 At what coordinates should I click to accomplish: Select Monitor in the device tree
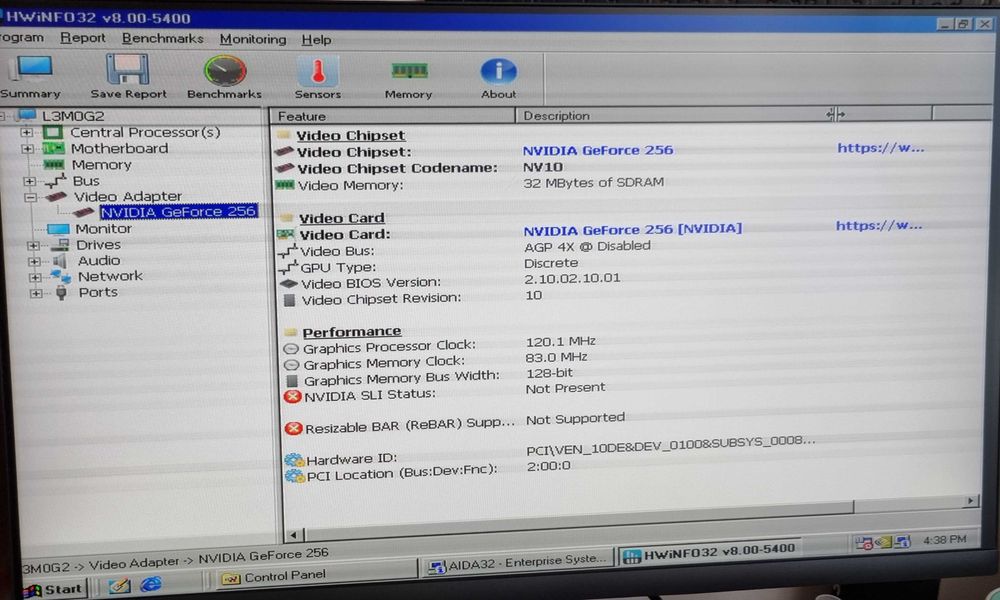pos(103,228)
